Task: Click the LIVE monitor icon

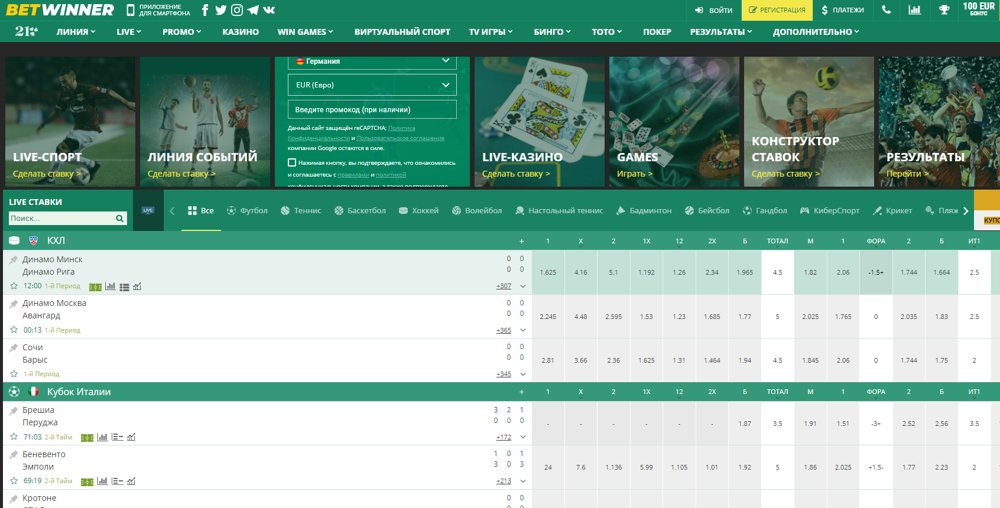Action: coord(148,210)
